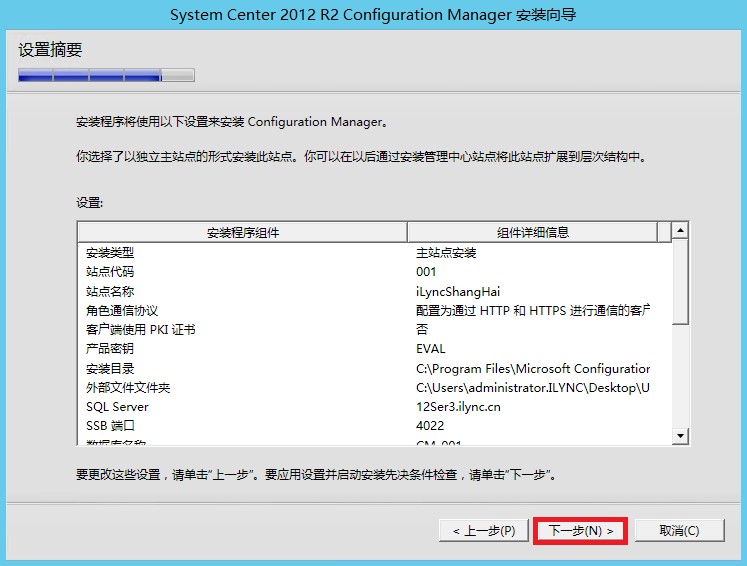Select the 安装目录 row label
Image resolution: width=747 pixels, height=566 pixels.
[x=110, y=368]
